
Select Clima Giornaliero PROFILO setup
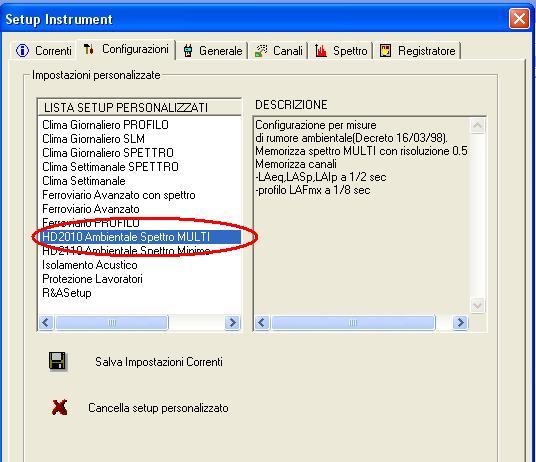[105, 125]
